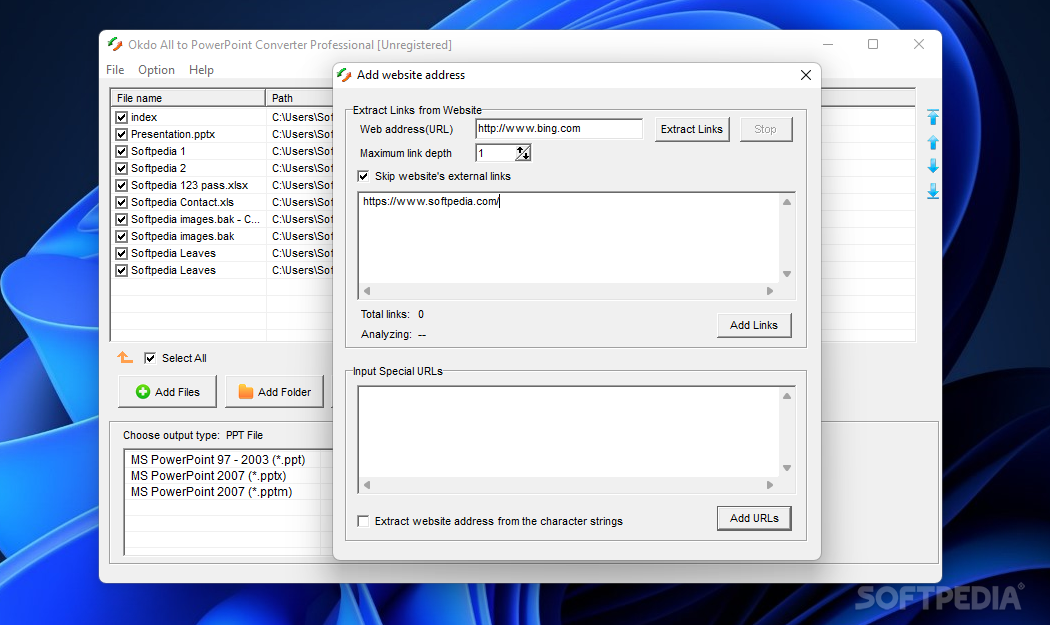
Task: Select the index file row
Action: coord(144,117)
